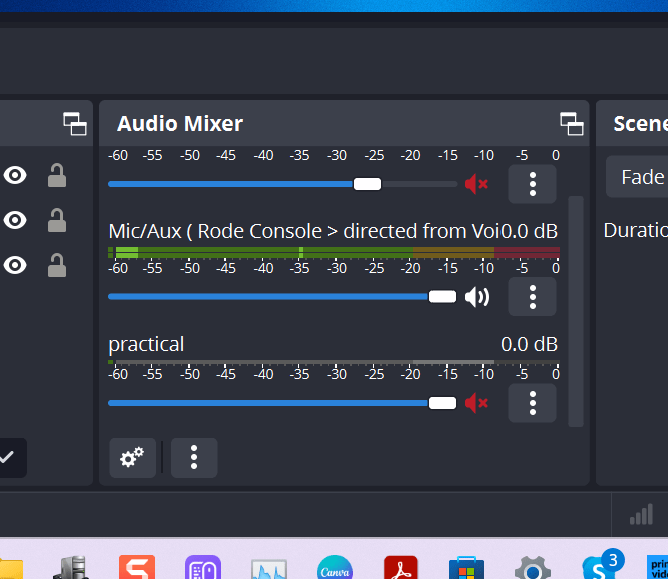This screenshot has width=668, height=579.
Task: Click the Mic/Aux Rode Console label
Action: (304, 231)
